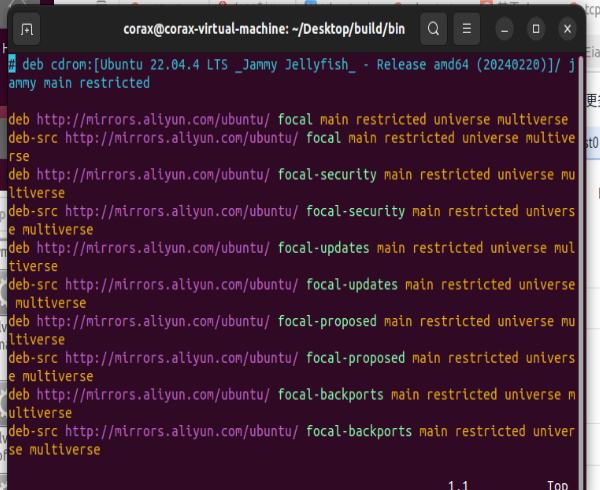Select "focal-proposed" on the deb line
600x490 pixels.
coord(327,322)
